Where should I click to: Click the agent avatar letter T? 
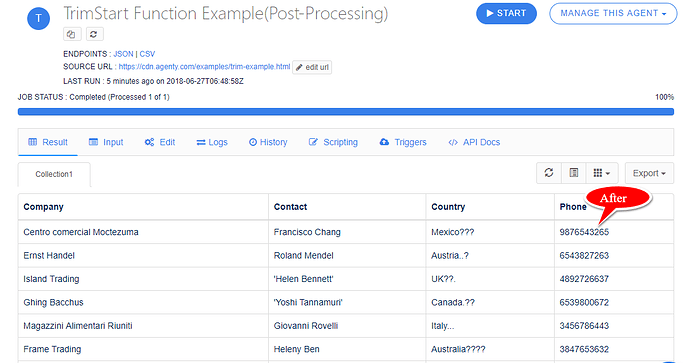(x=38, y=18)
